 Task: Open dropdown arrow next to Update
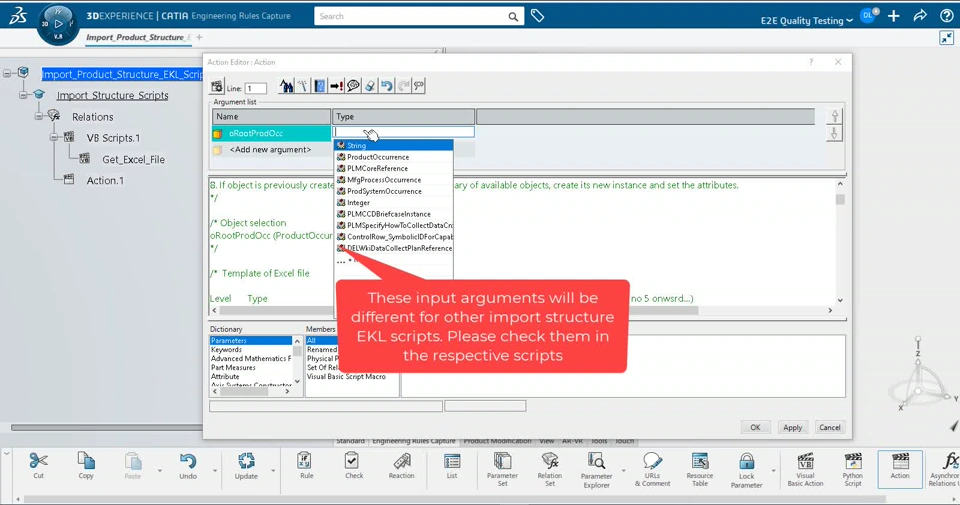pos(273,471)
